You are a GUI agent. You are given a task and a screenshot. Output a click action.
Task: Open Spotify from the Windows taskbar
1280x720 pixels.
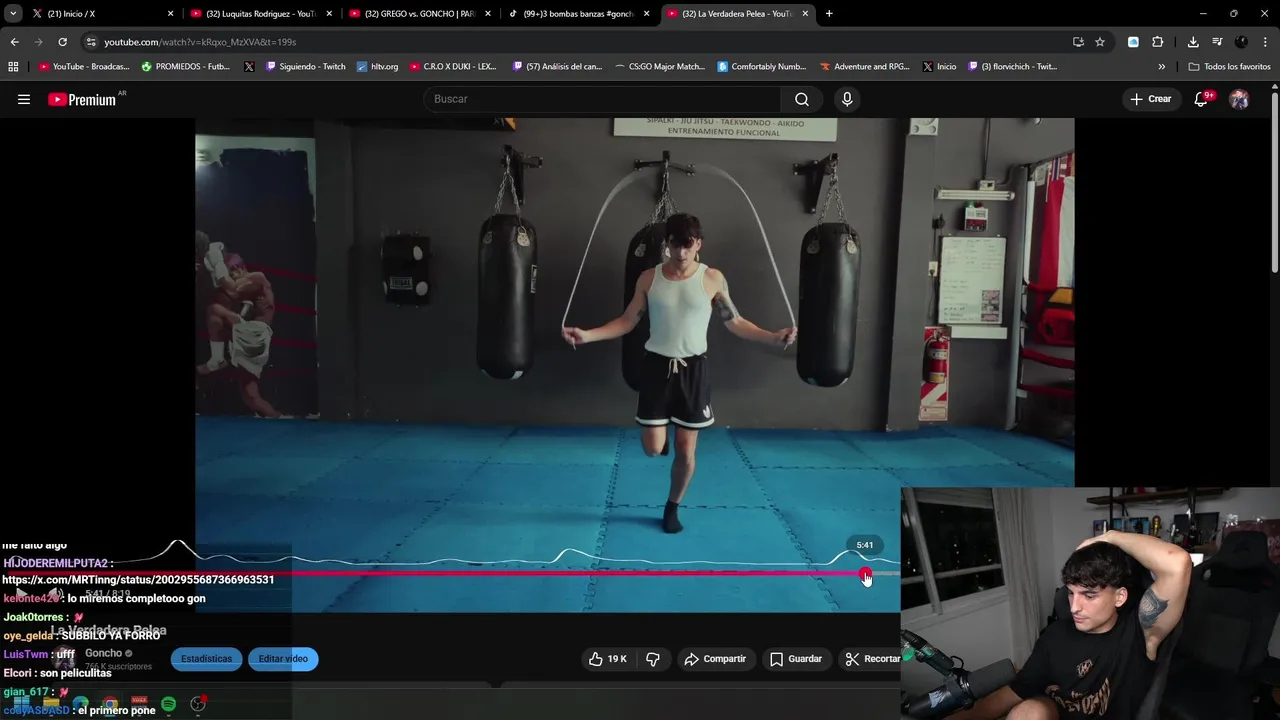click(x=169, y=704)
